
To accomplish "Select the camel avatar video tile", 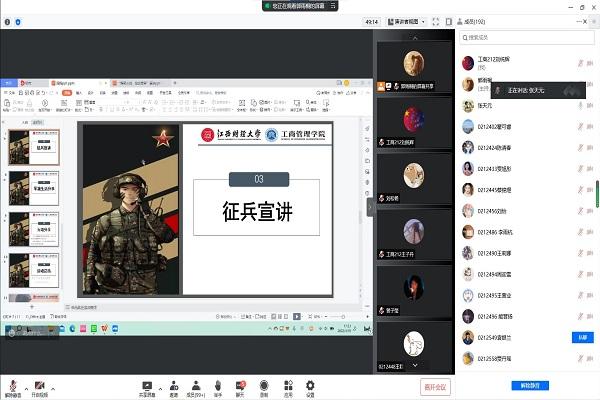I will [414, 67].
